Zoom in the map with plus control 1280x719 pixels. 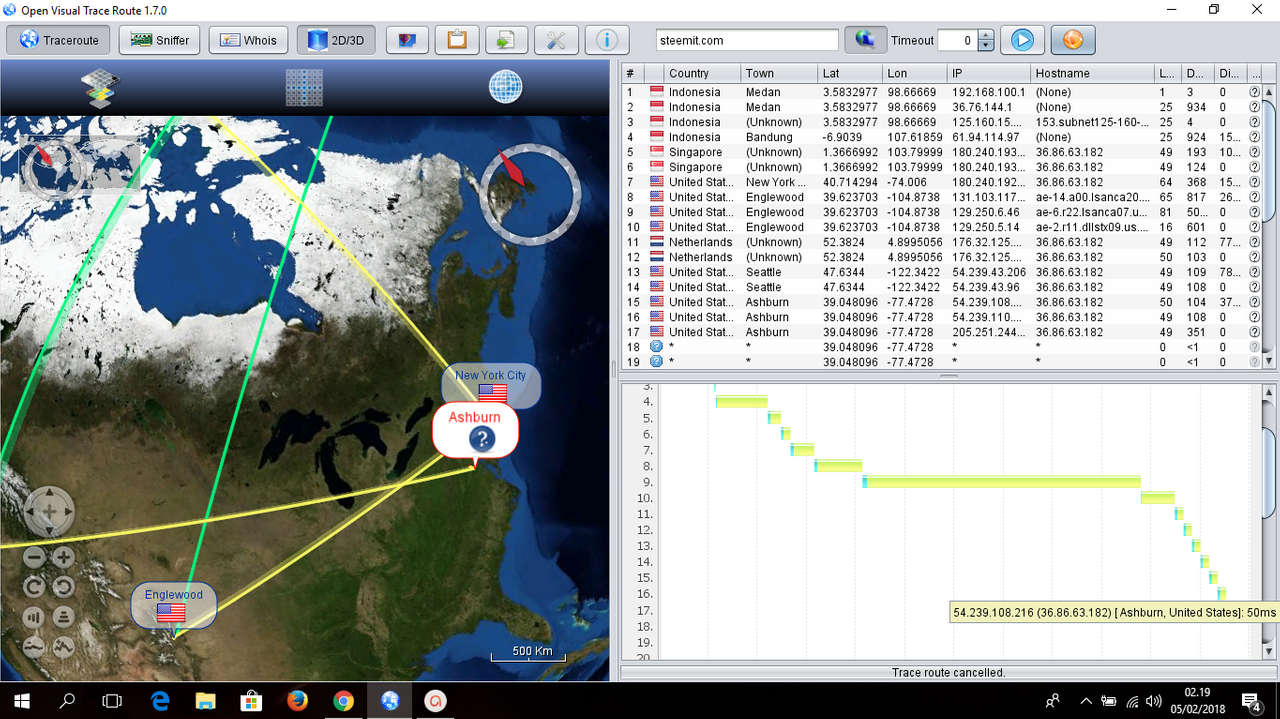pos(64,558)
